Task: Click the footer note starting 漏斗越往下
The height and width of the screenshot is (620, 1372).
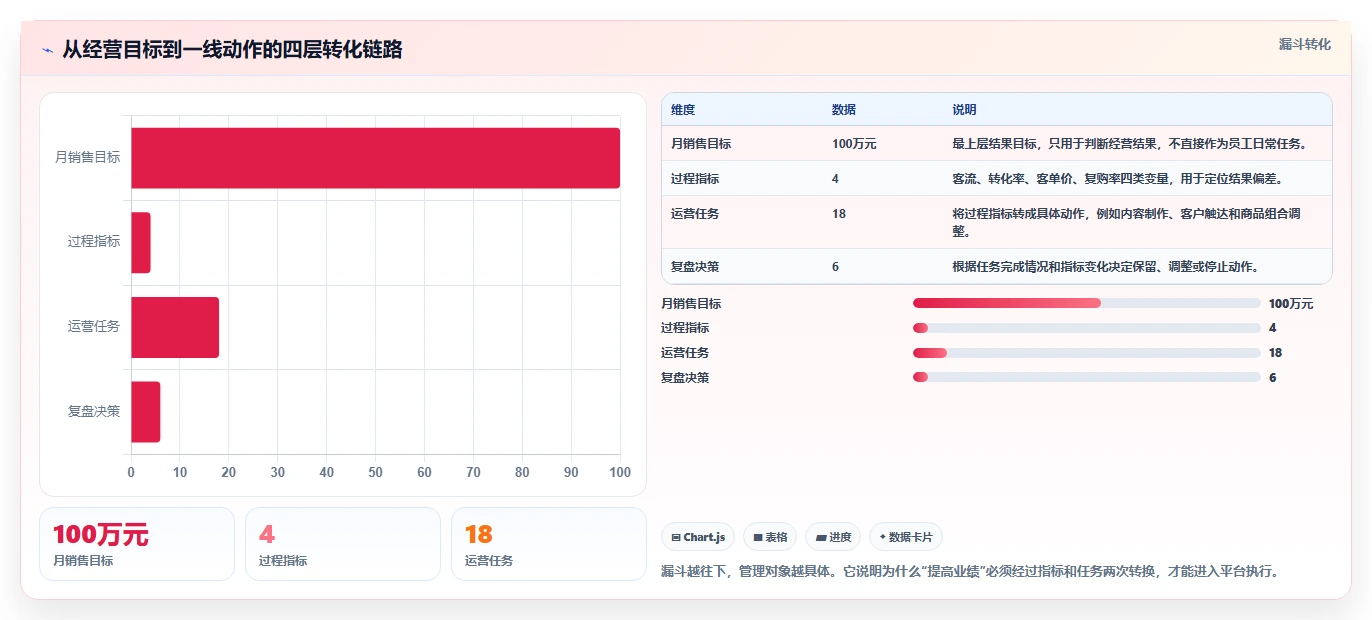Action: tap(970, 572)
